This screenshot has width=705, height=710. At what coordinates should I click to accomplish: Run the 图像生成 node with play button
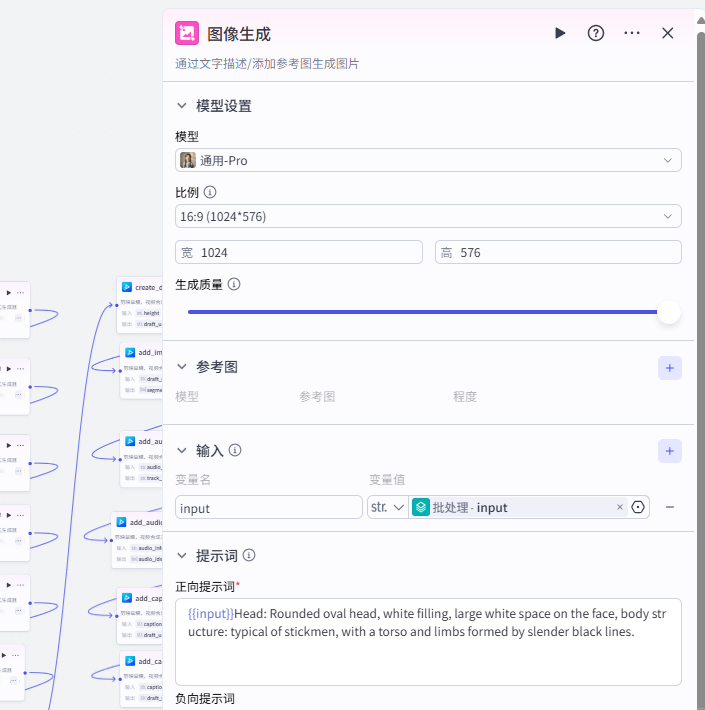560,33
